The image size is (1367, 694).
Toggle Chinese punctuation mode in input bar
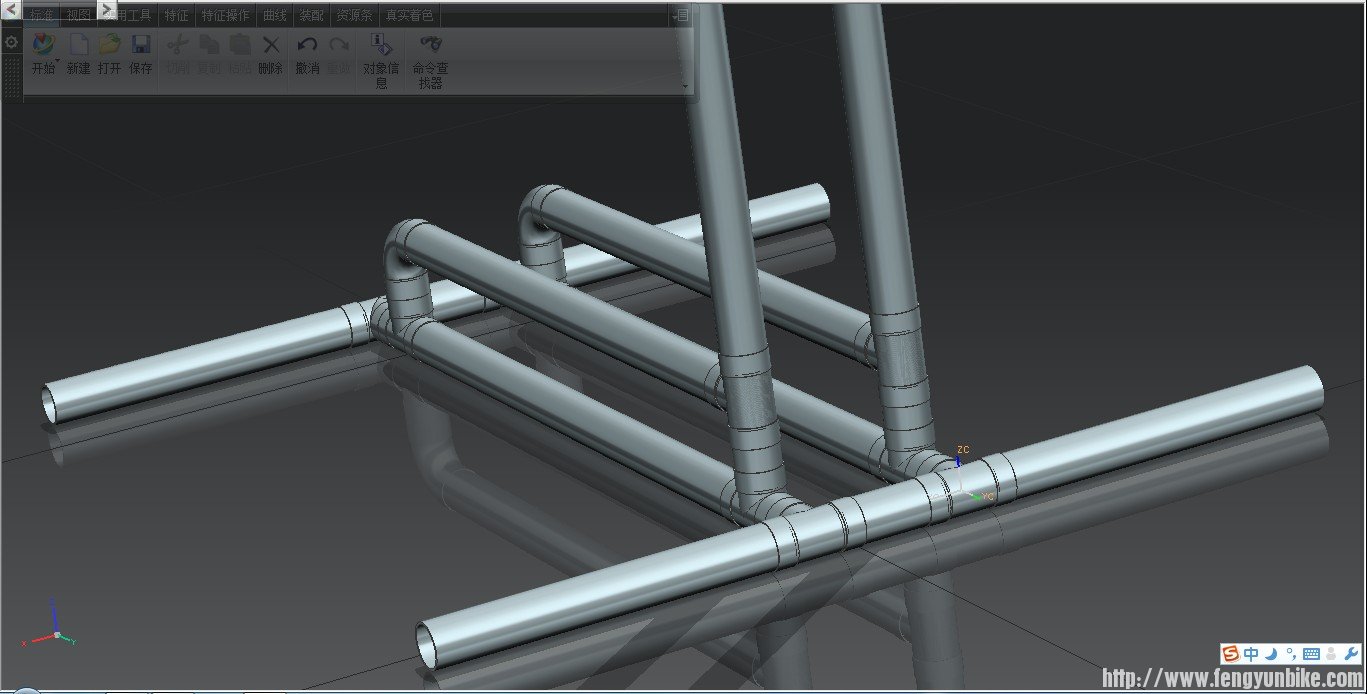pyautogui.click(x=1291, y=654)
